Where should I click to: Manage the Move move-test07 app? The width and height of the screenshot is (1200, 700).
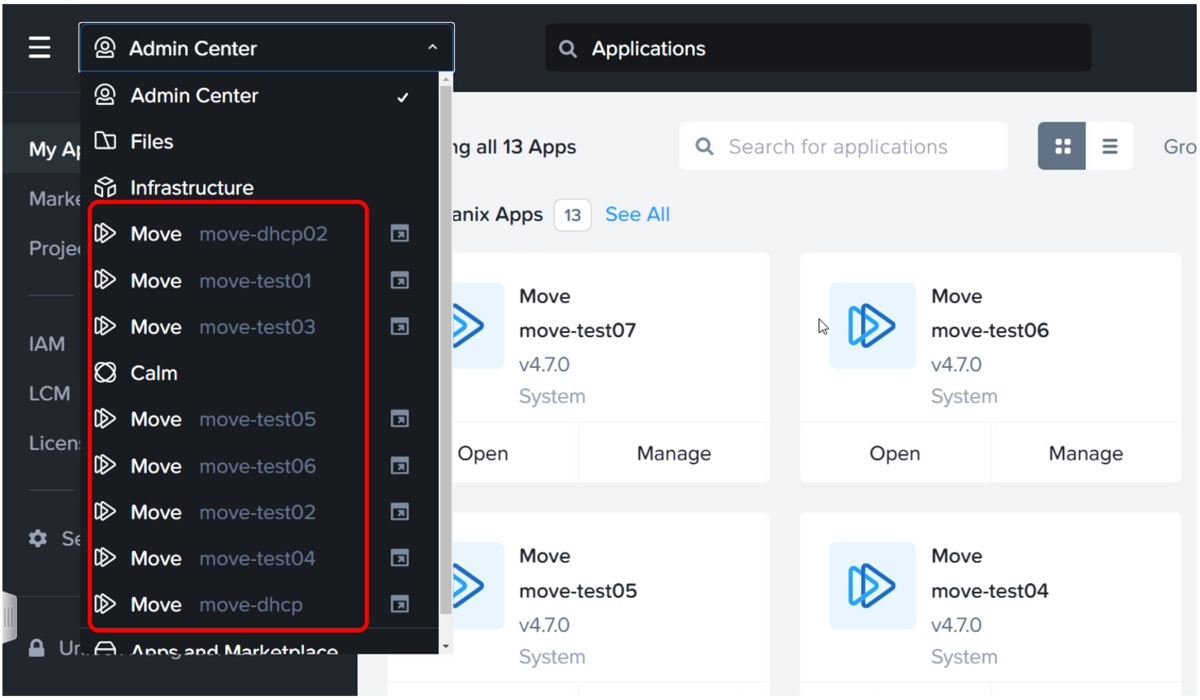point(674,453)
